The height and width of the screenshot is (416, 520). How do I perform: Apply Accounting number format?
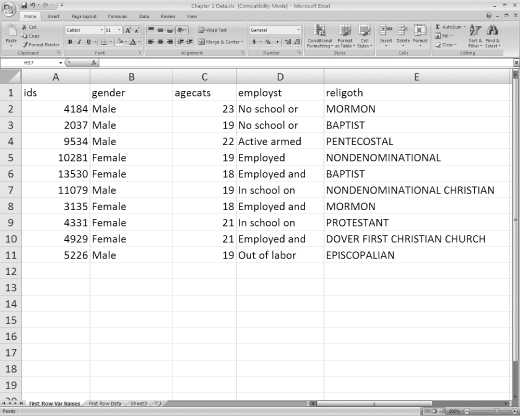click(x=254, y=42)
